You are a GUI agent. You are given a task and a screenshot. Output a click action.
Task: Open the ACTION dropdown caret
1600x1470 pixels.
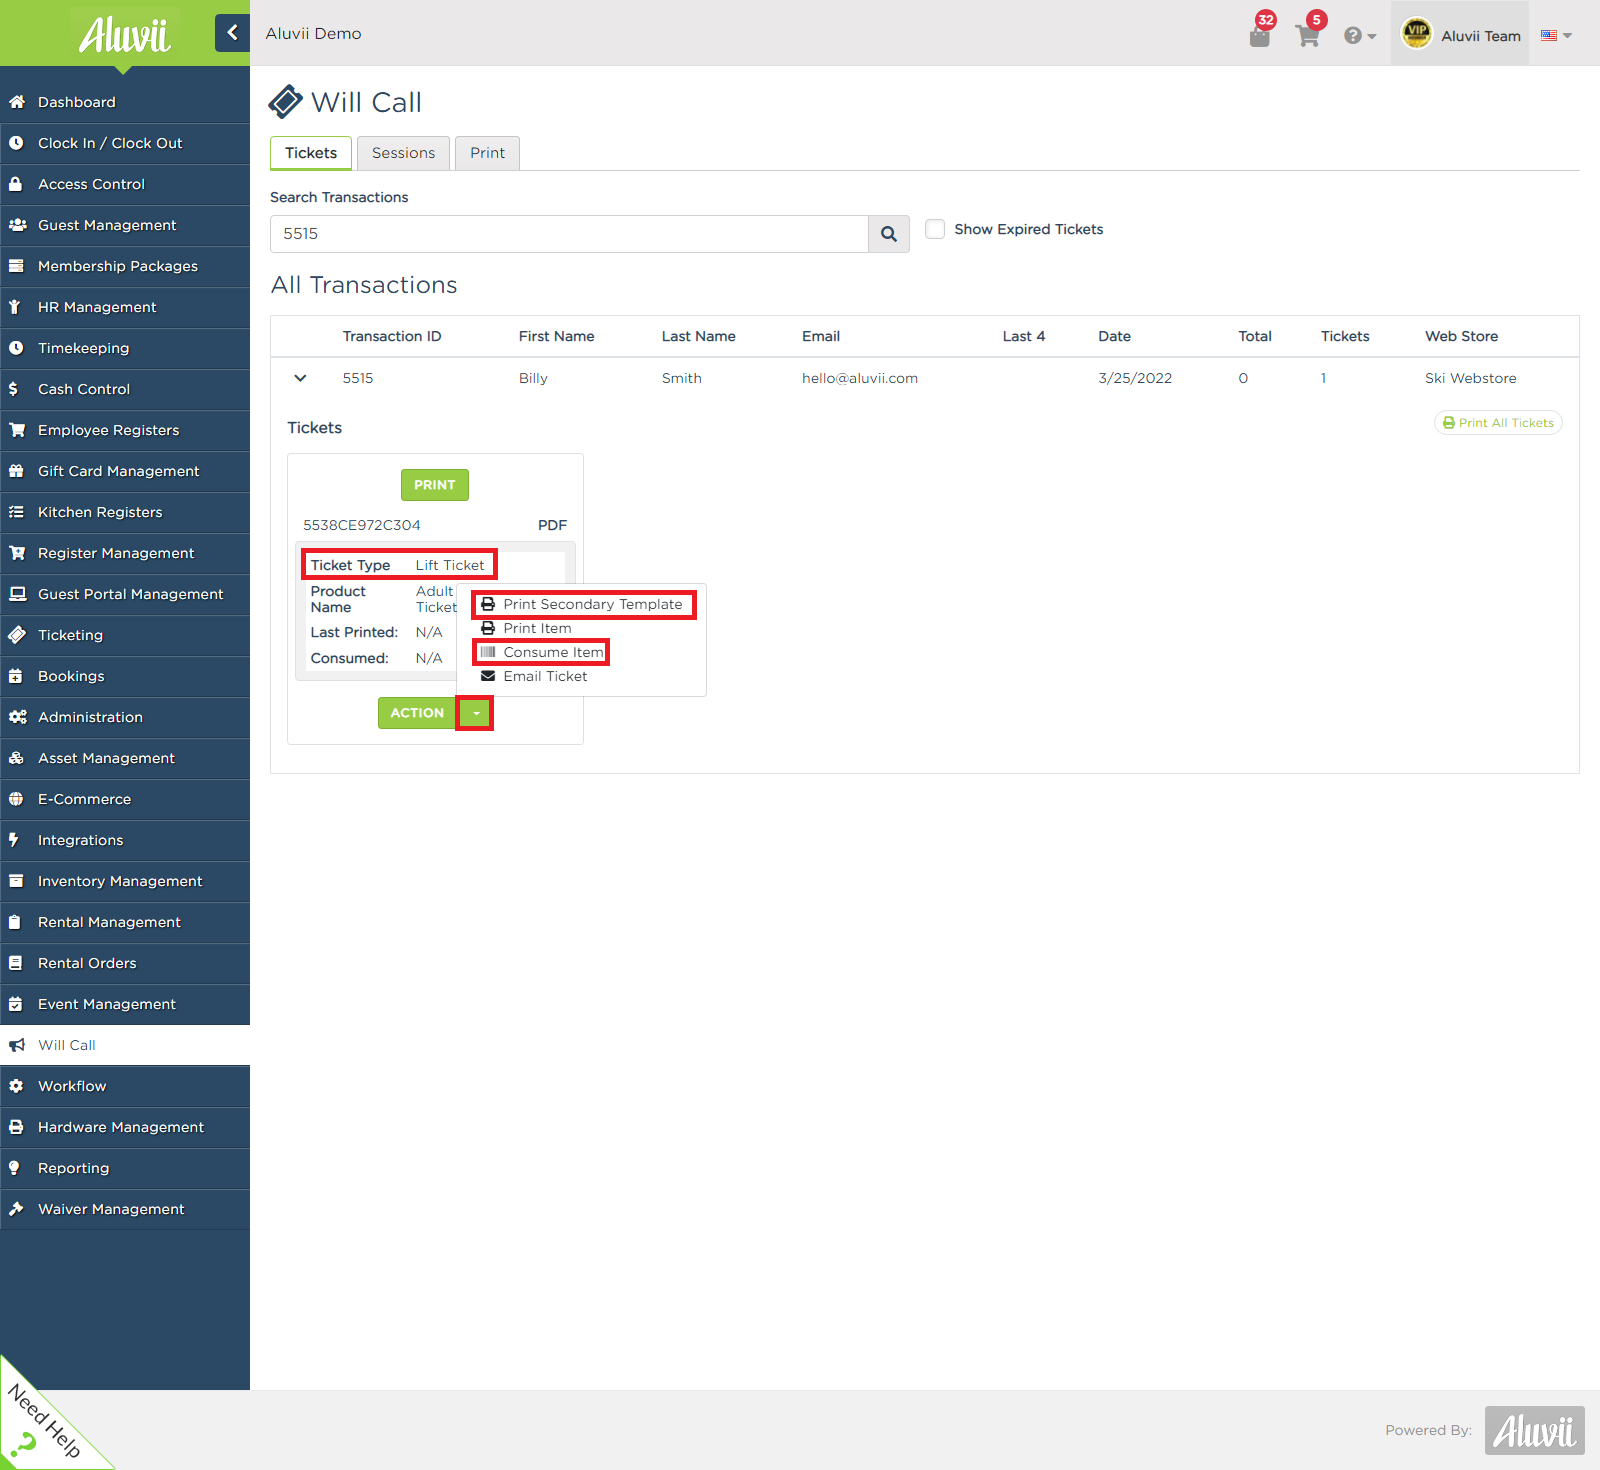coord(475,713)
